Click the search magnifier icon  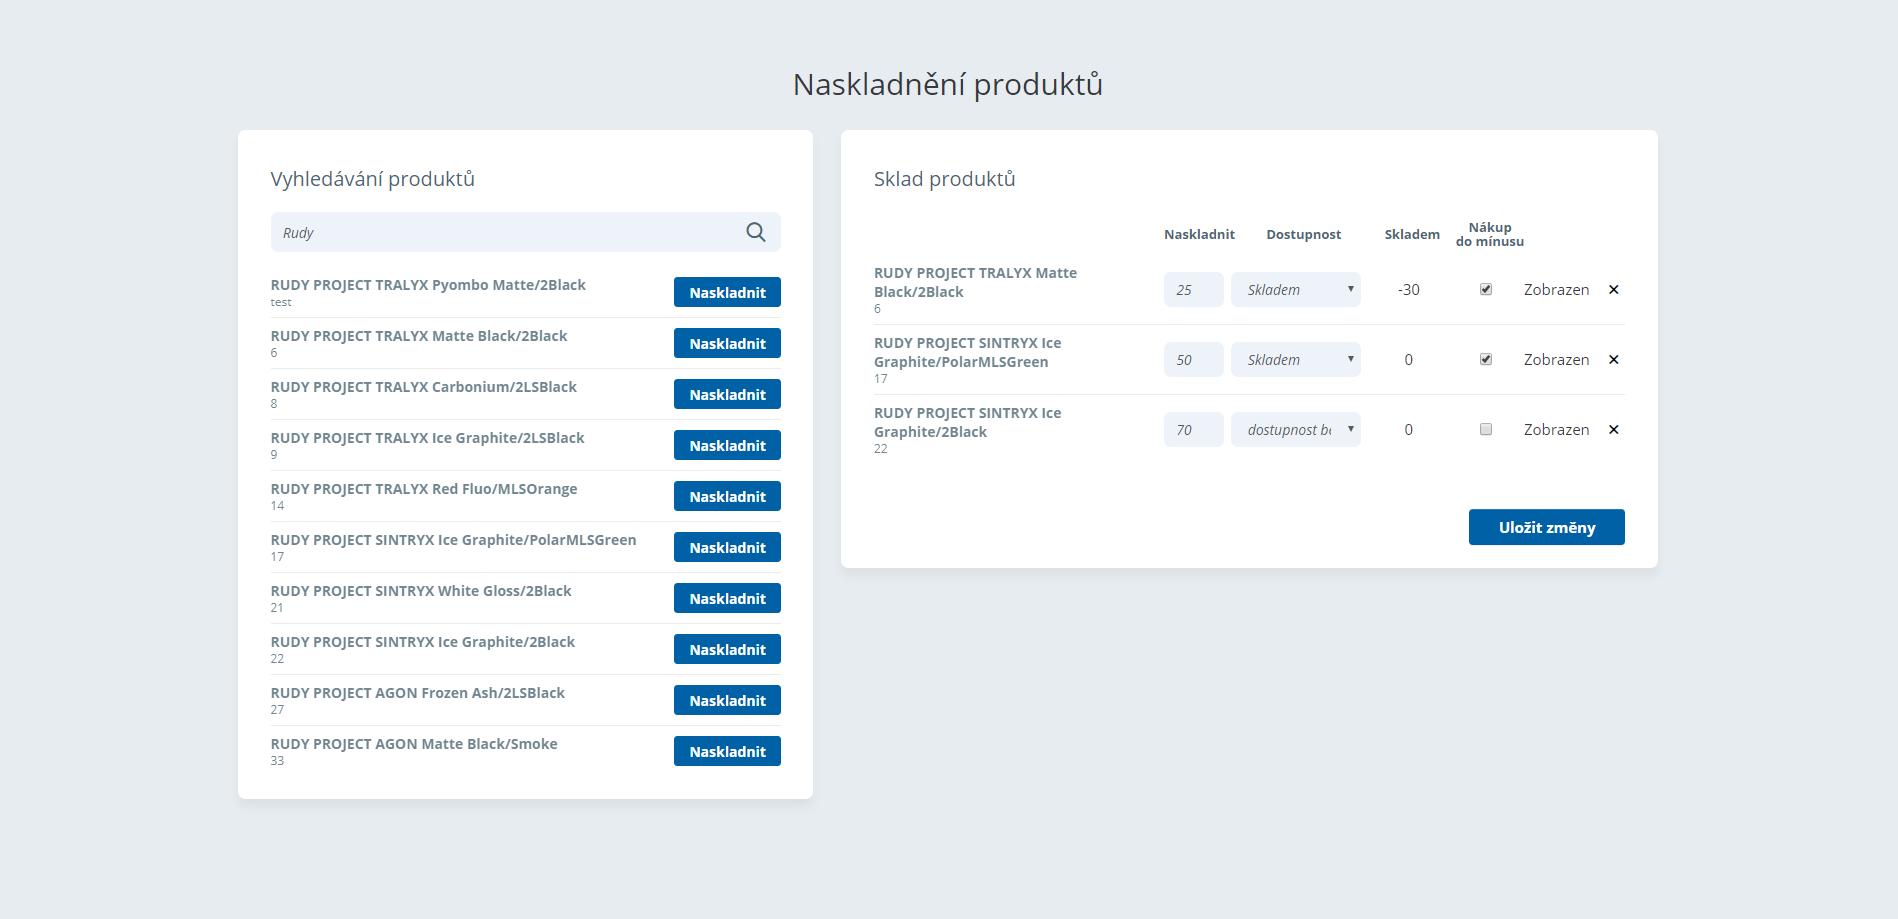(756, 232)
